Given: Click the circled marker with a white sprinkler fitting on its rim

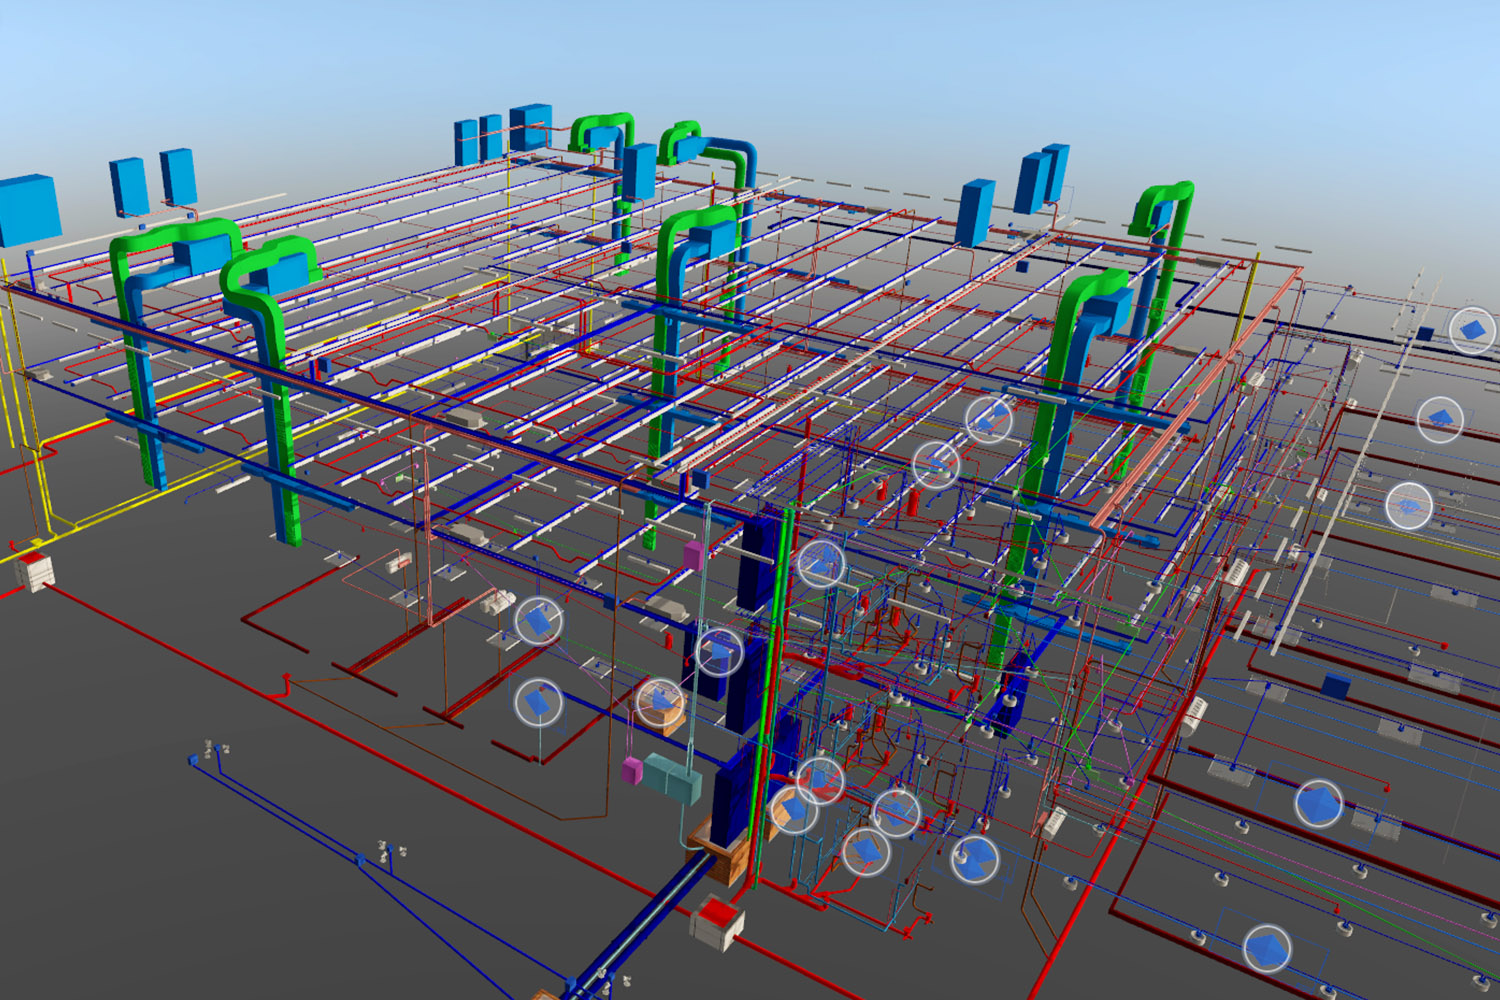Looking at the screenshot, I should coord(975,859).
